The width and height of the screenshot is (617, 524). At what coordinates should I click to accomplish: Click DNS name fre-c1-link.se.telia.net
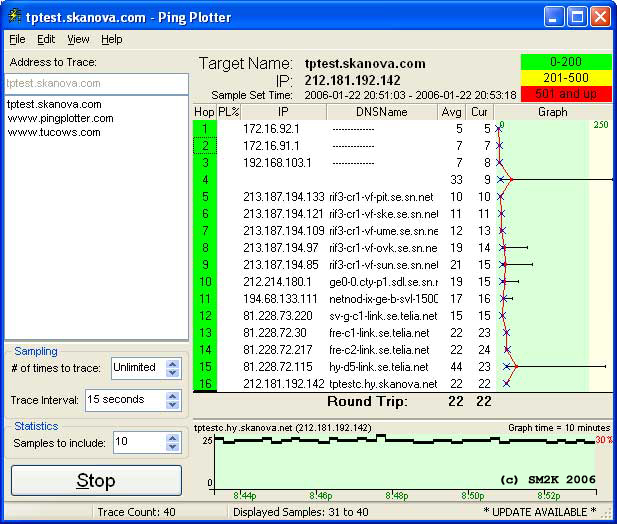tap(379, 333)
